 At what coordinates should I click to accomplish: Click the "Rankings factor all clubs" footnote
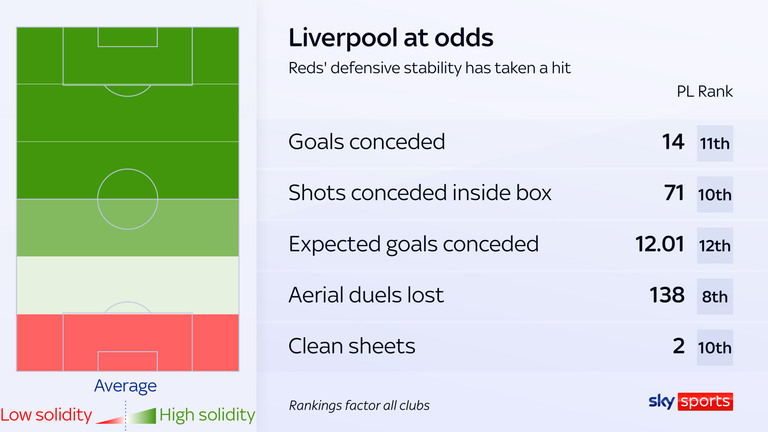[360, 405]
